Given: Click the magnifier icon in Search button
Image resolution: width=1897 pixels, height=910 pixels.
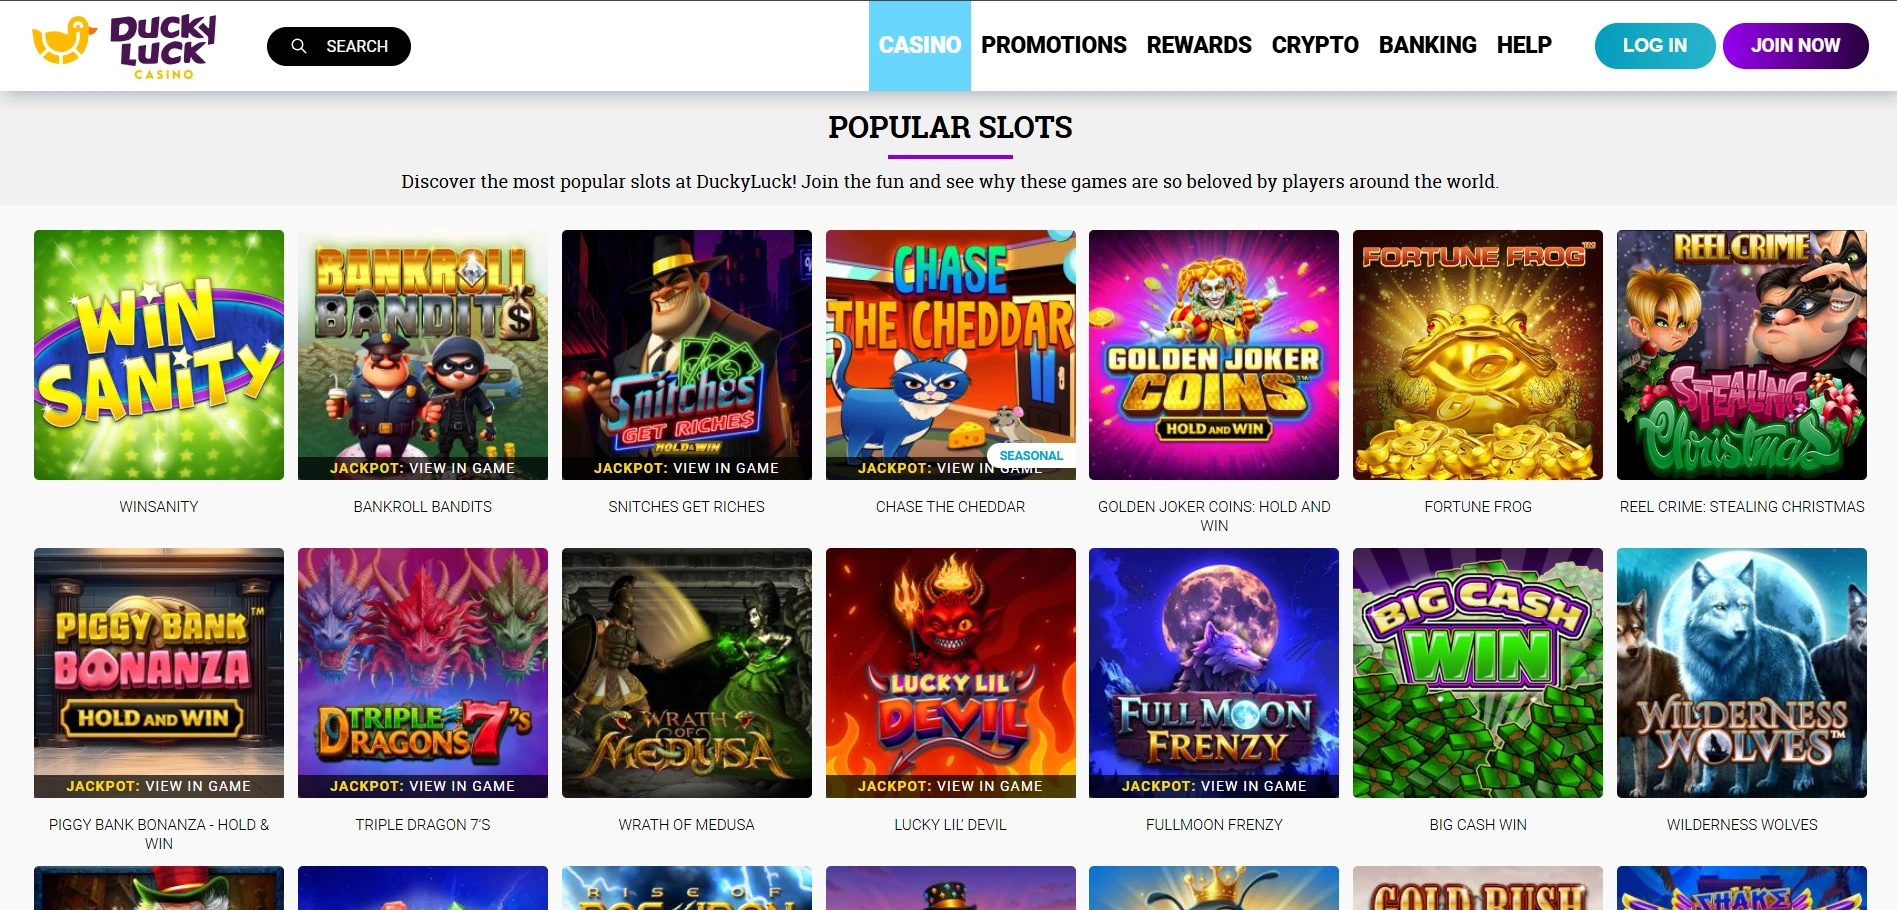Looking at the screenshot, I should 298,46.
